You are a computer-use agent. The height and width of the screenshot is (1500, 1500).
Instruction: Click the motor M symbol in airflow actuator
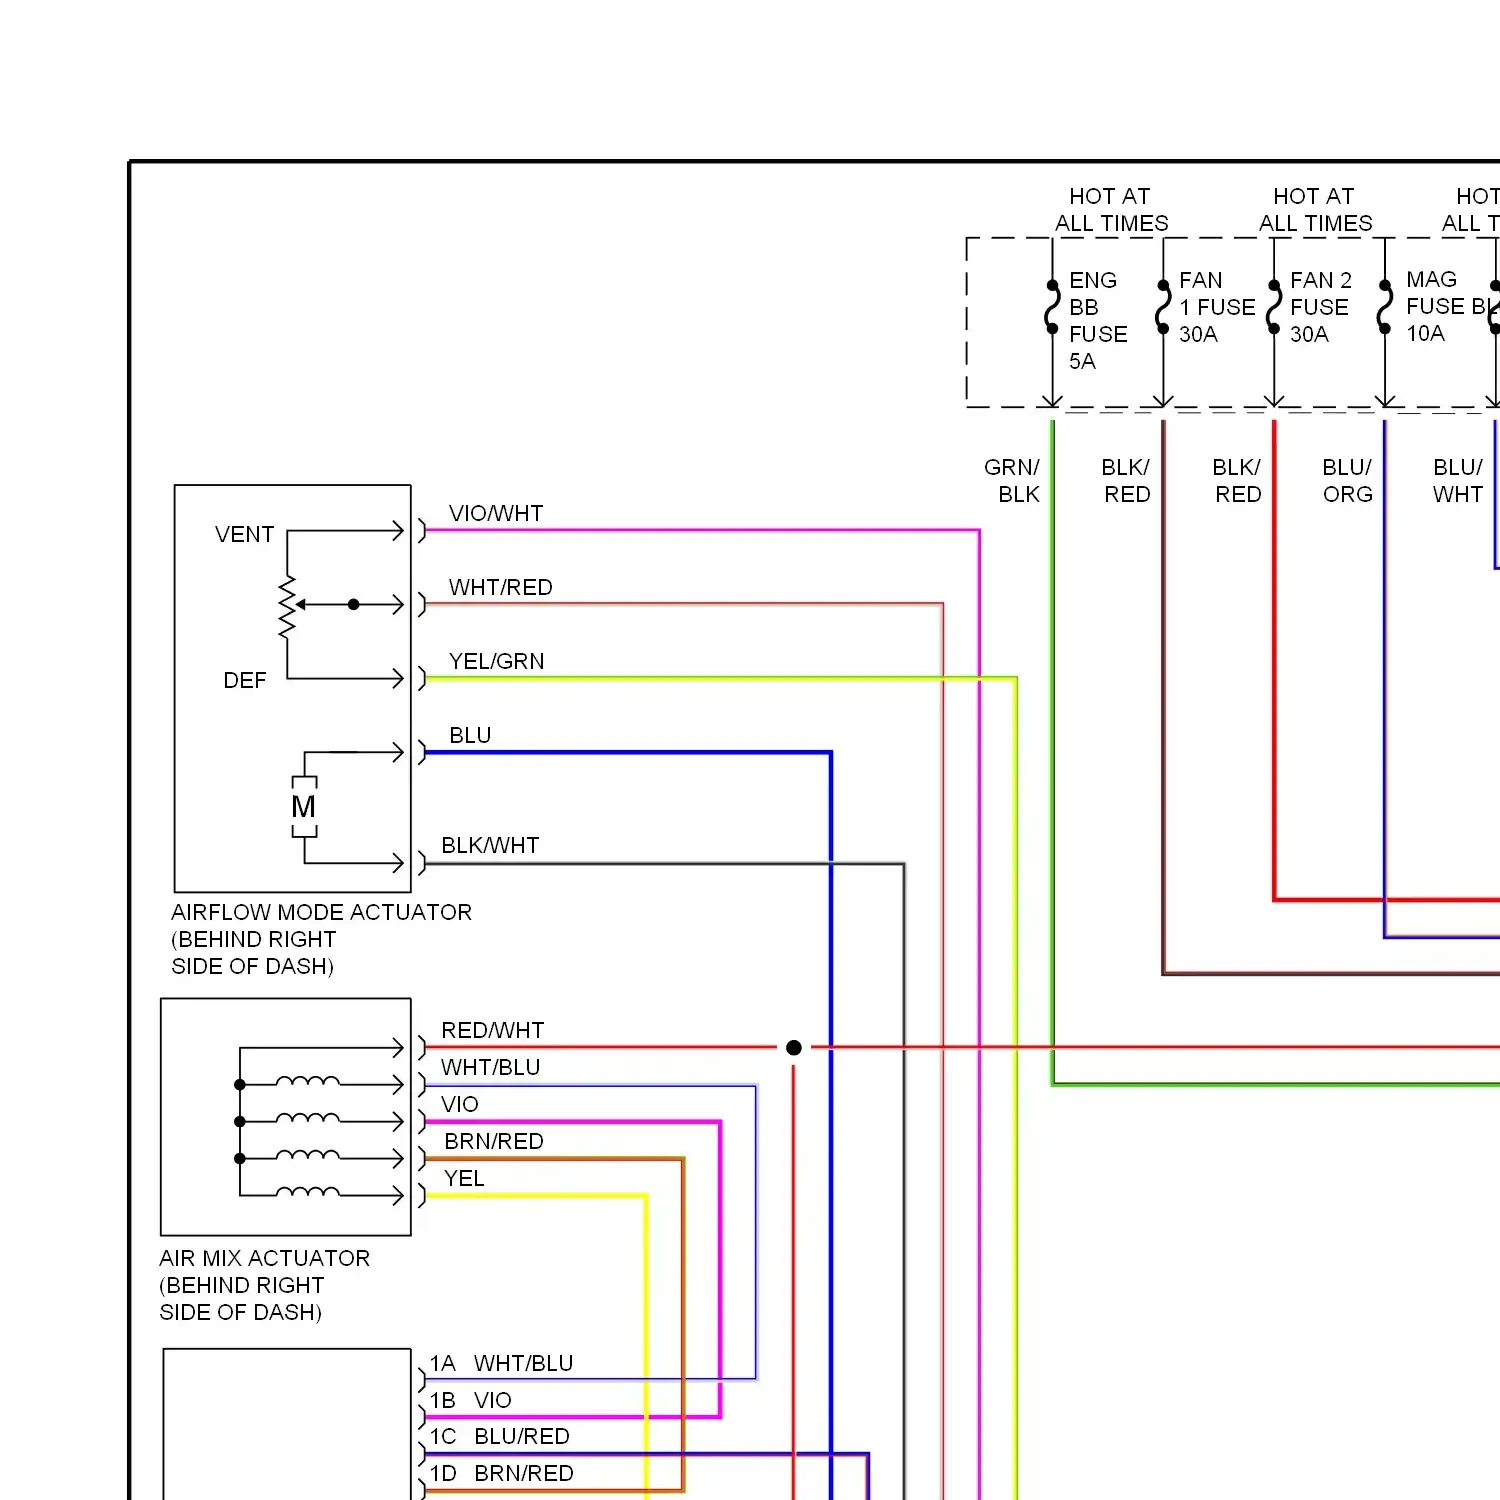pyautogui.click(x=304, y=806)
